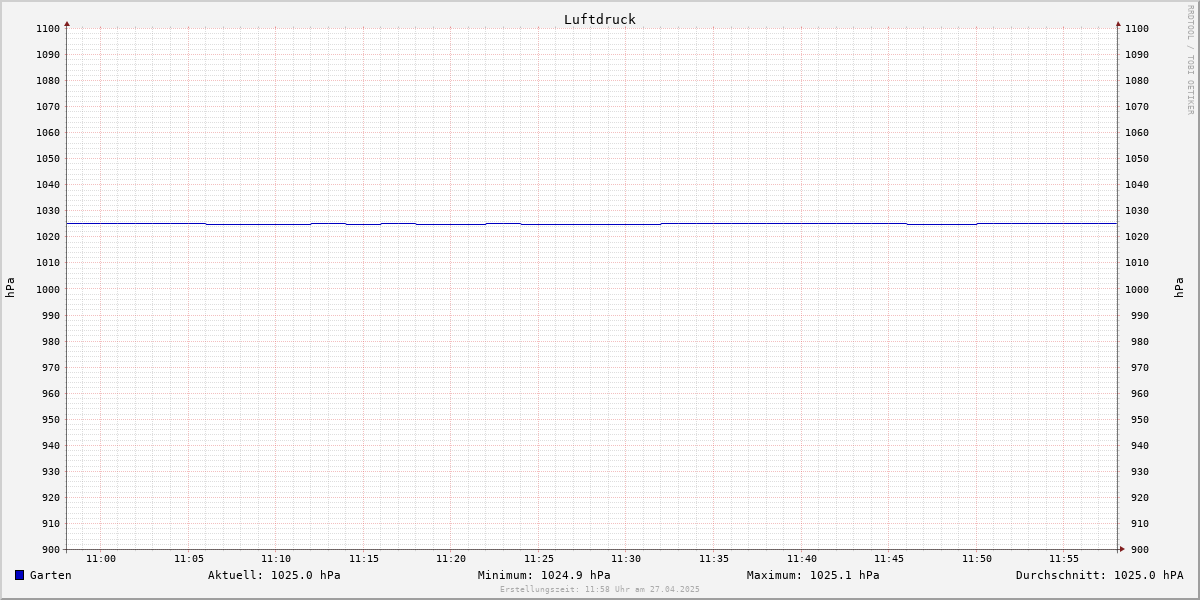The width and height of the screenshot is (1200, 600).
Task: Click the 950 label on left axis
Action: click(51, 419)
